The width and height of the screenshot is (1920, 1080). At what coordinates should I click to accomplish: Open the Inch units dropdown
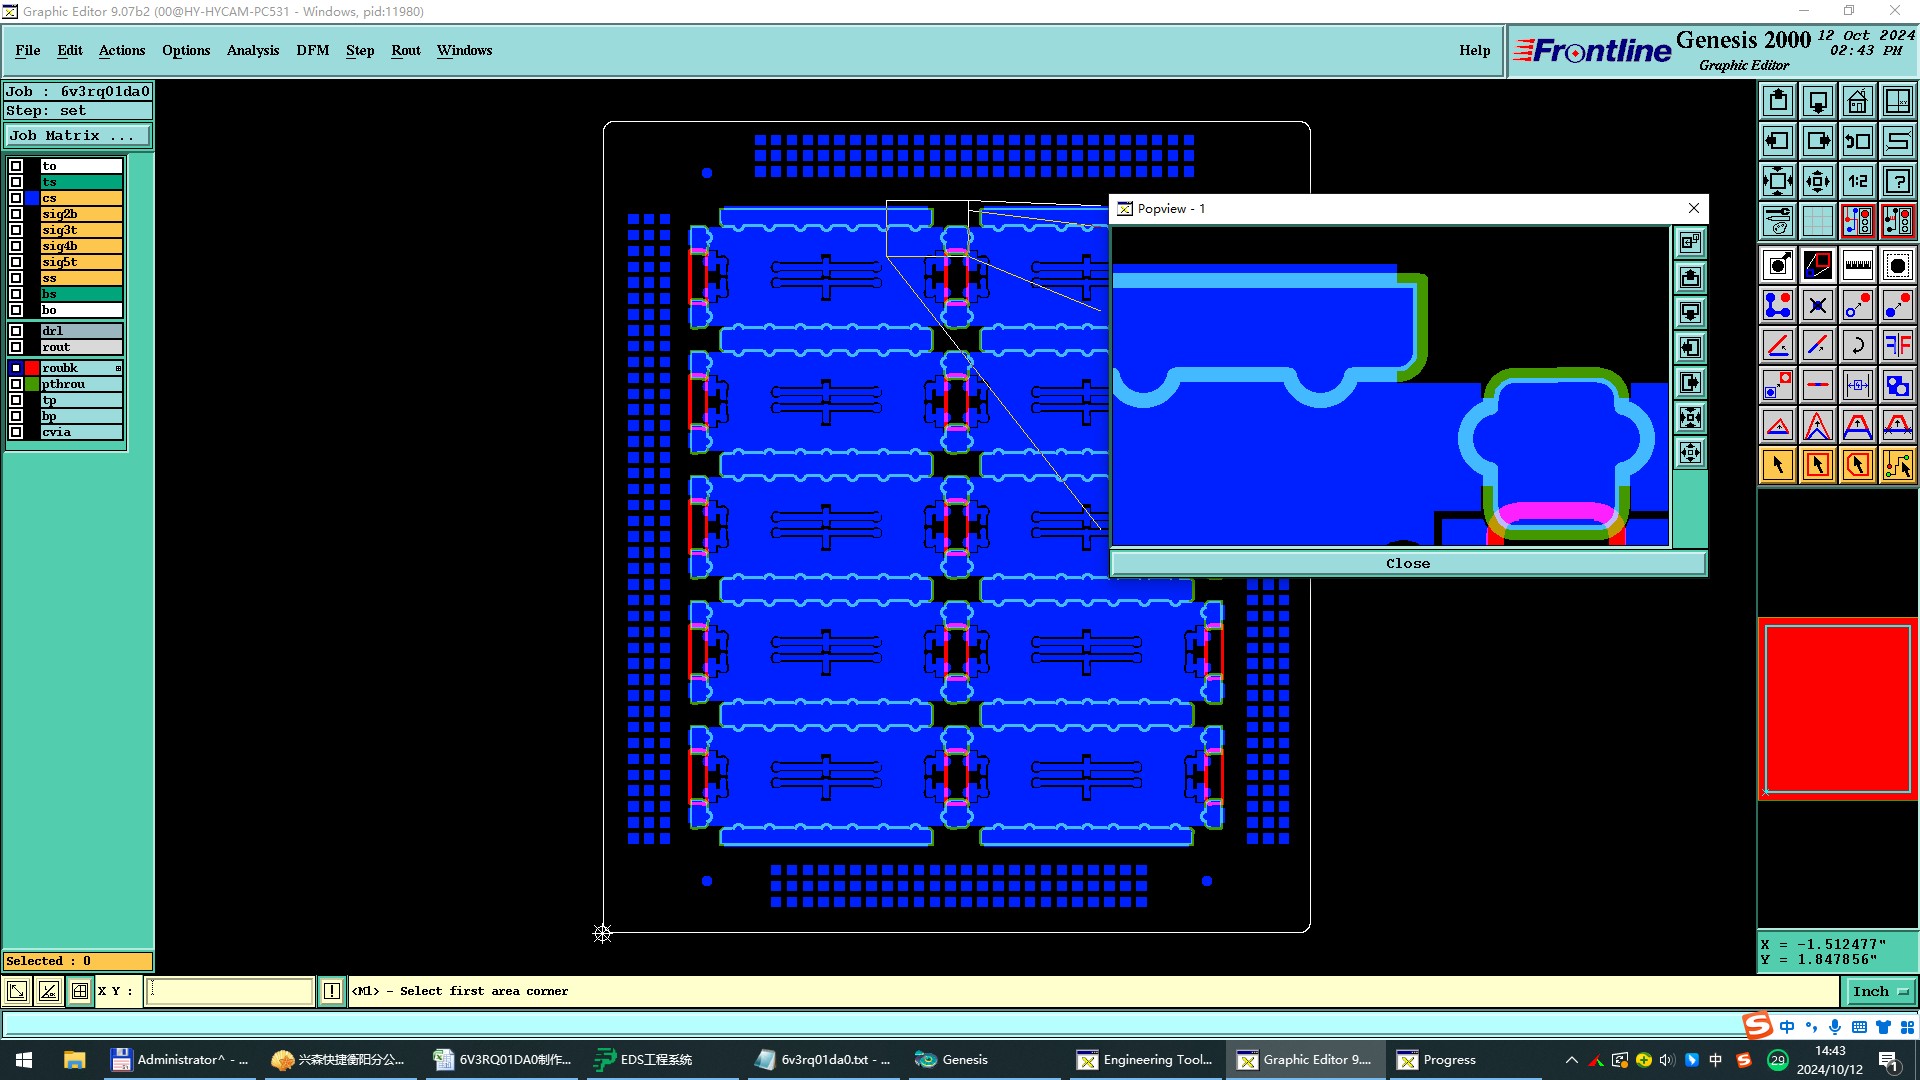tap(1880, 991)
